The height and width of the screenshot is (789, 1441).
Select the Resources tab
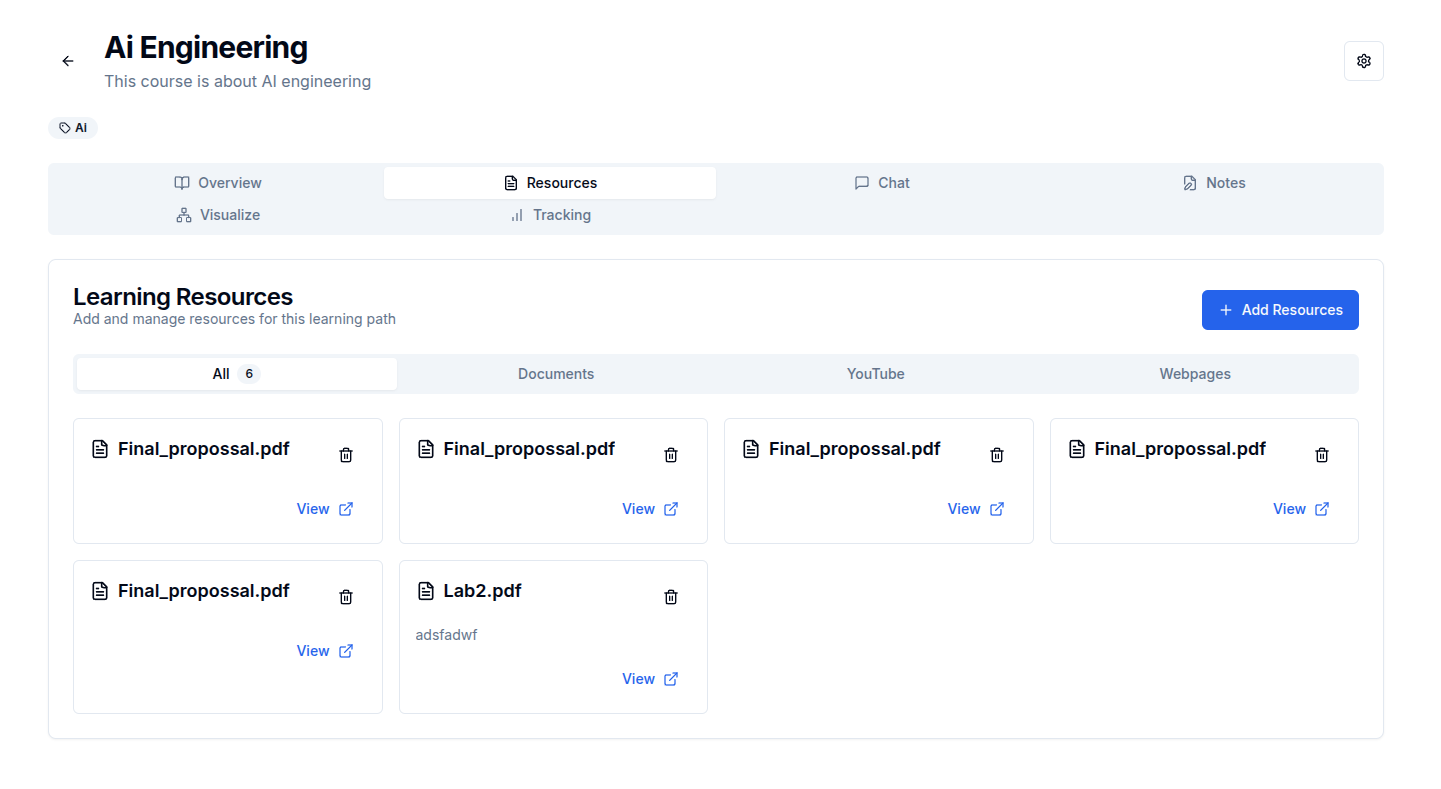point(550,183)
